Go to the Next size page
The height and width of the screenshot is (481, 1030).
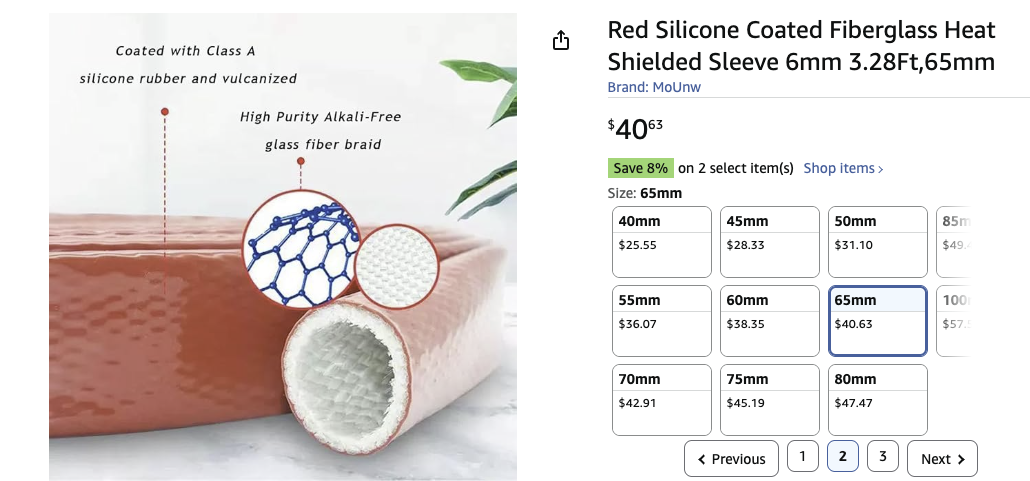941,459
